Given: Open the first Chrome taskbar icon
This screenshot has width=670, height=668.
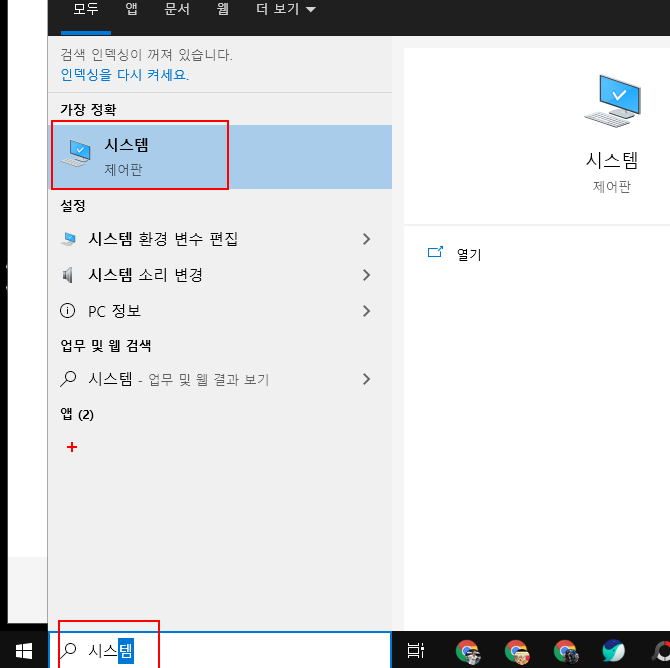Looking at the screenshot, I should pos(468,652).
